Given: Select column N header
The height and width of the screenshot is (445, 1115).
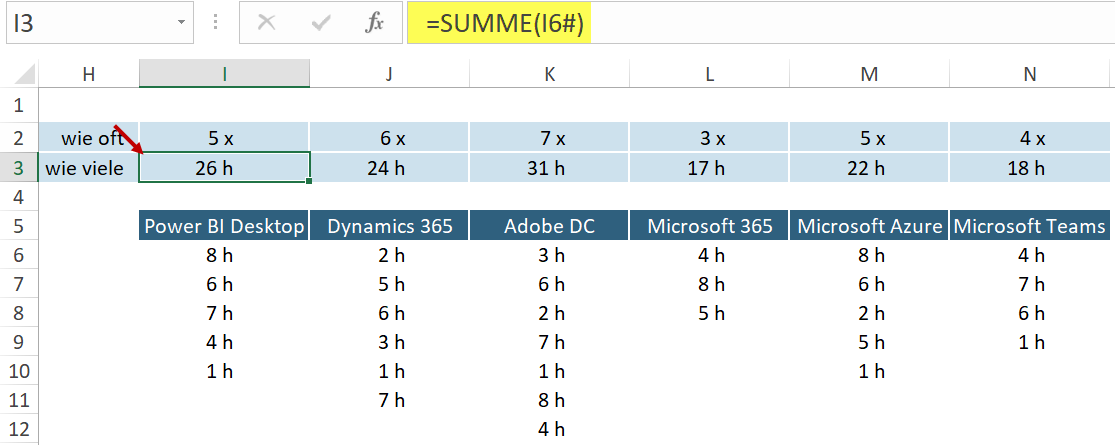Looking at the screenshot, I should [x=1030, y=74].
